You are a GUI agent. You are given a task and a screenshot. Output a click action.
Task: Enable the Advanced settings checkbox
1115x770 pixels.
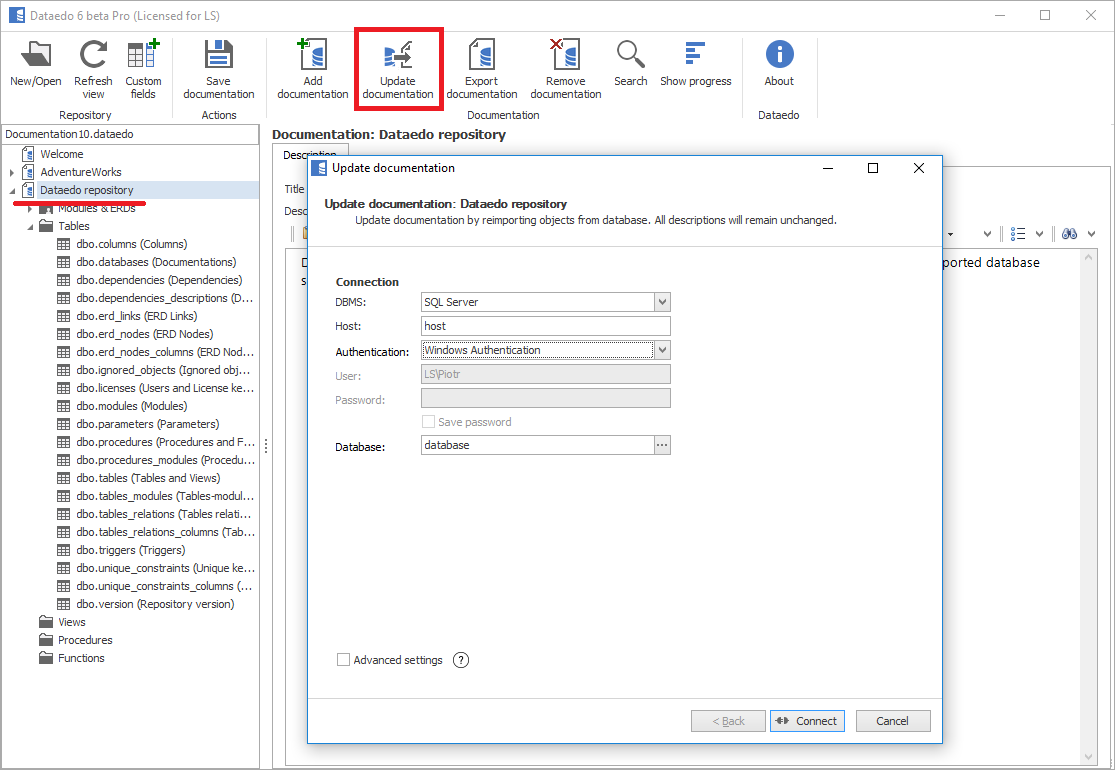(x=344, y=660)
